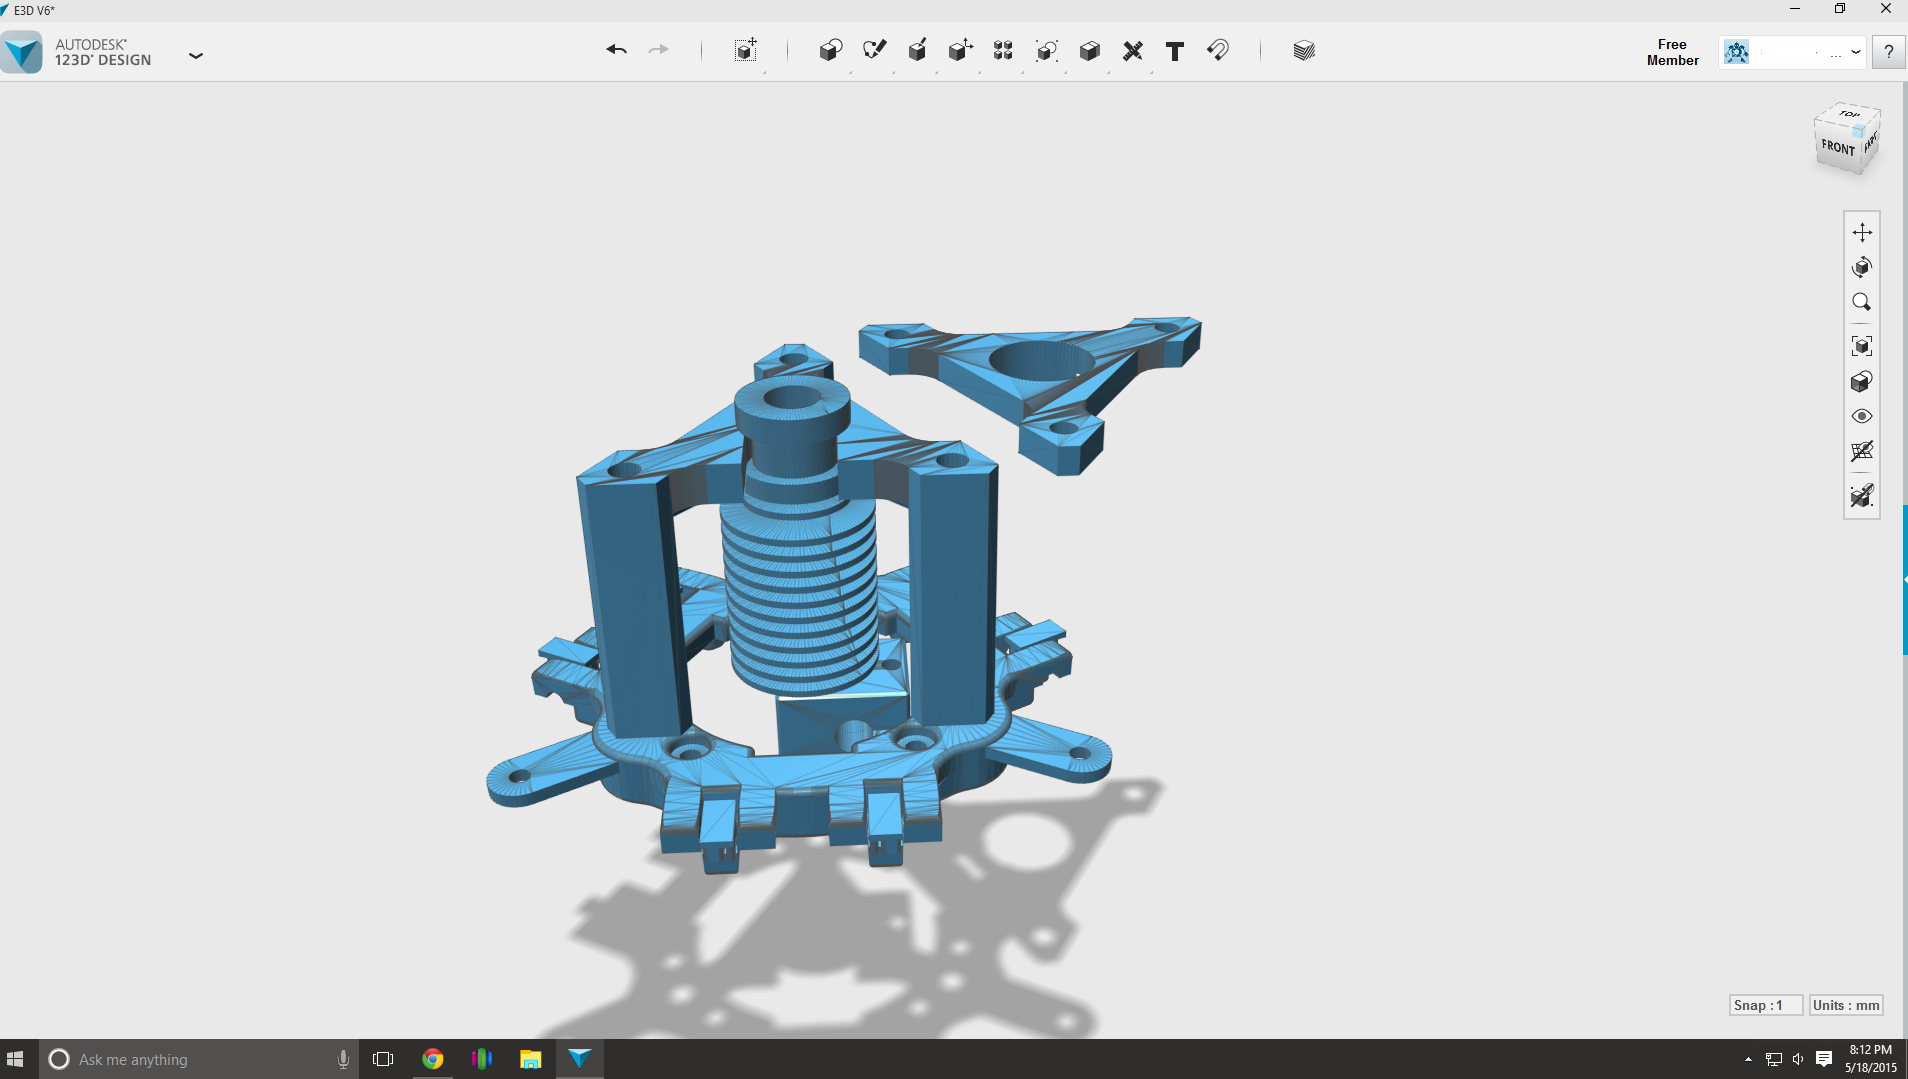
Task: Toggle snapping on/off in navigation bar
Action: pos(1861,496)
